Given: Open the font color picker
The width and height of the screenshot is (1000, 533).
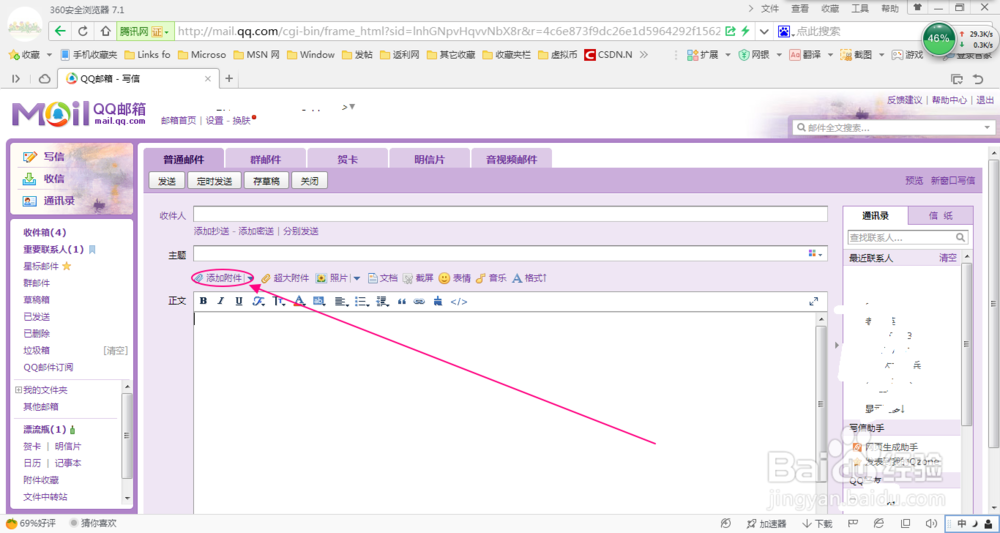Looking at the screenshot, I should (x=299, y=302).
